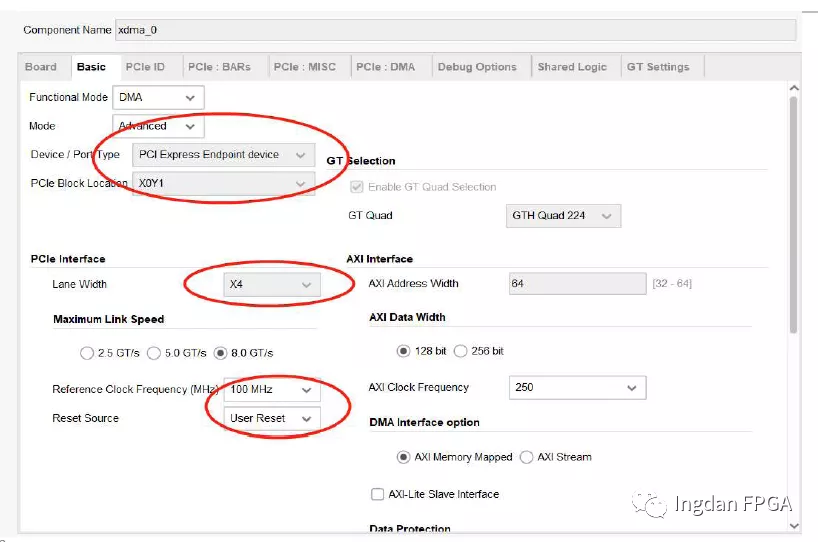Click the Reset Source label

86,418
